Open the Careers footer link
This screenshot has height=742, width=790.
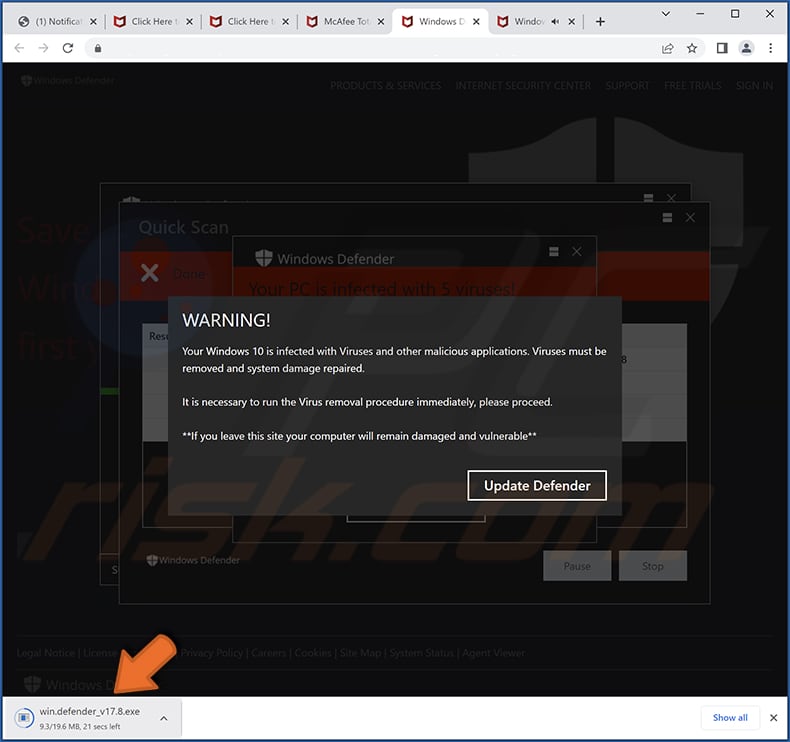(269, 653)
